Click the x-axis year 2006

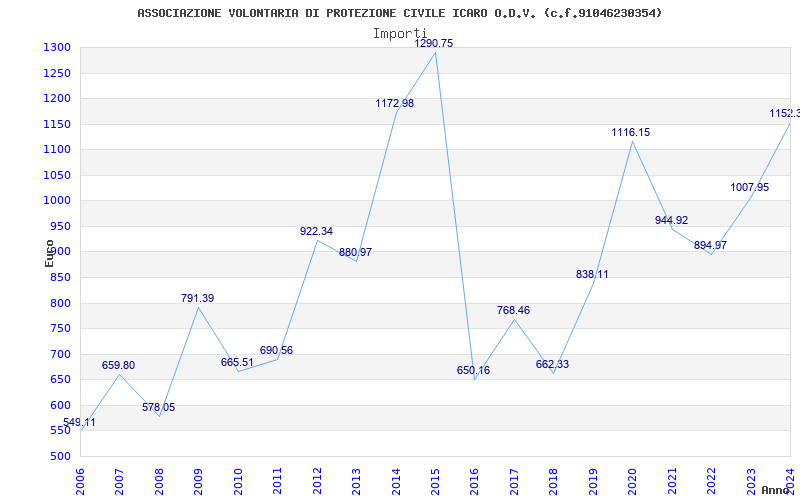point(80,481)
